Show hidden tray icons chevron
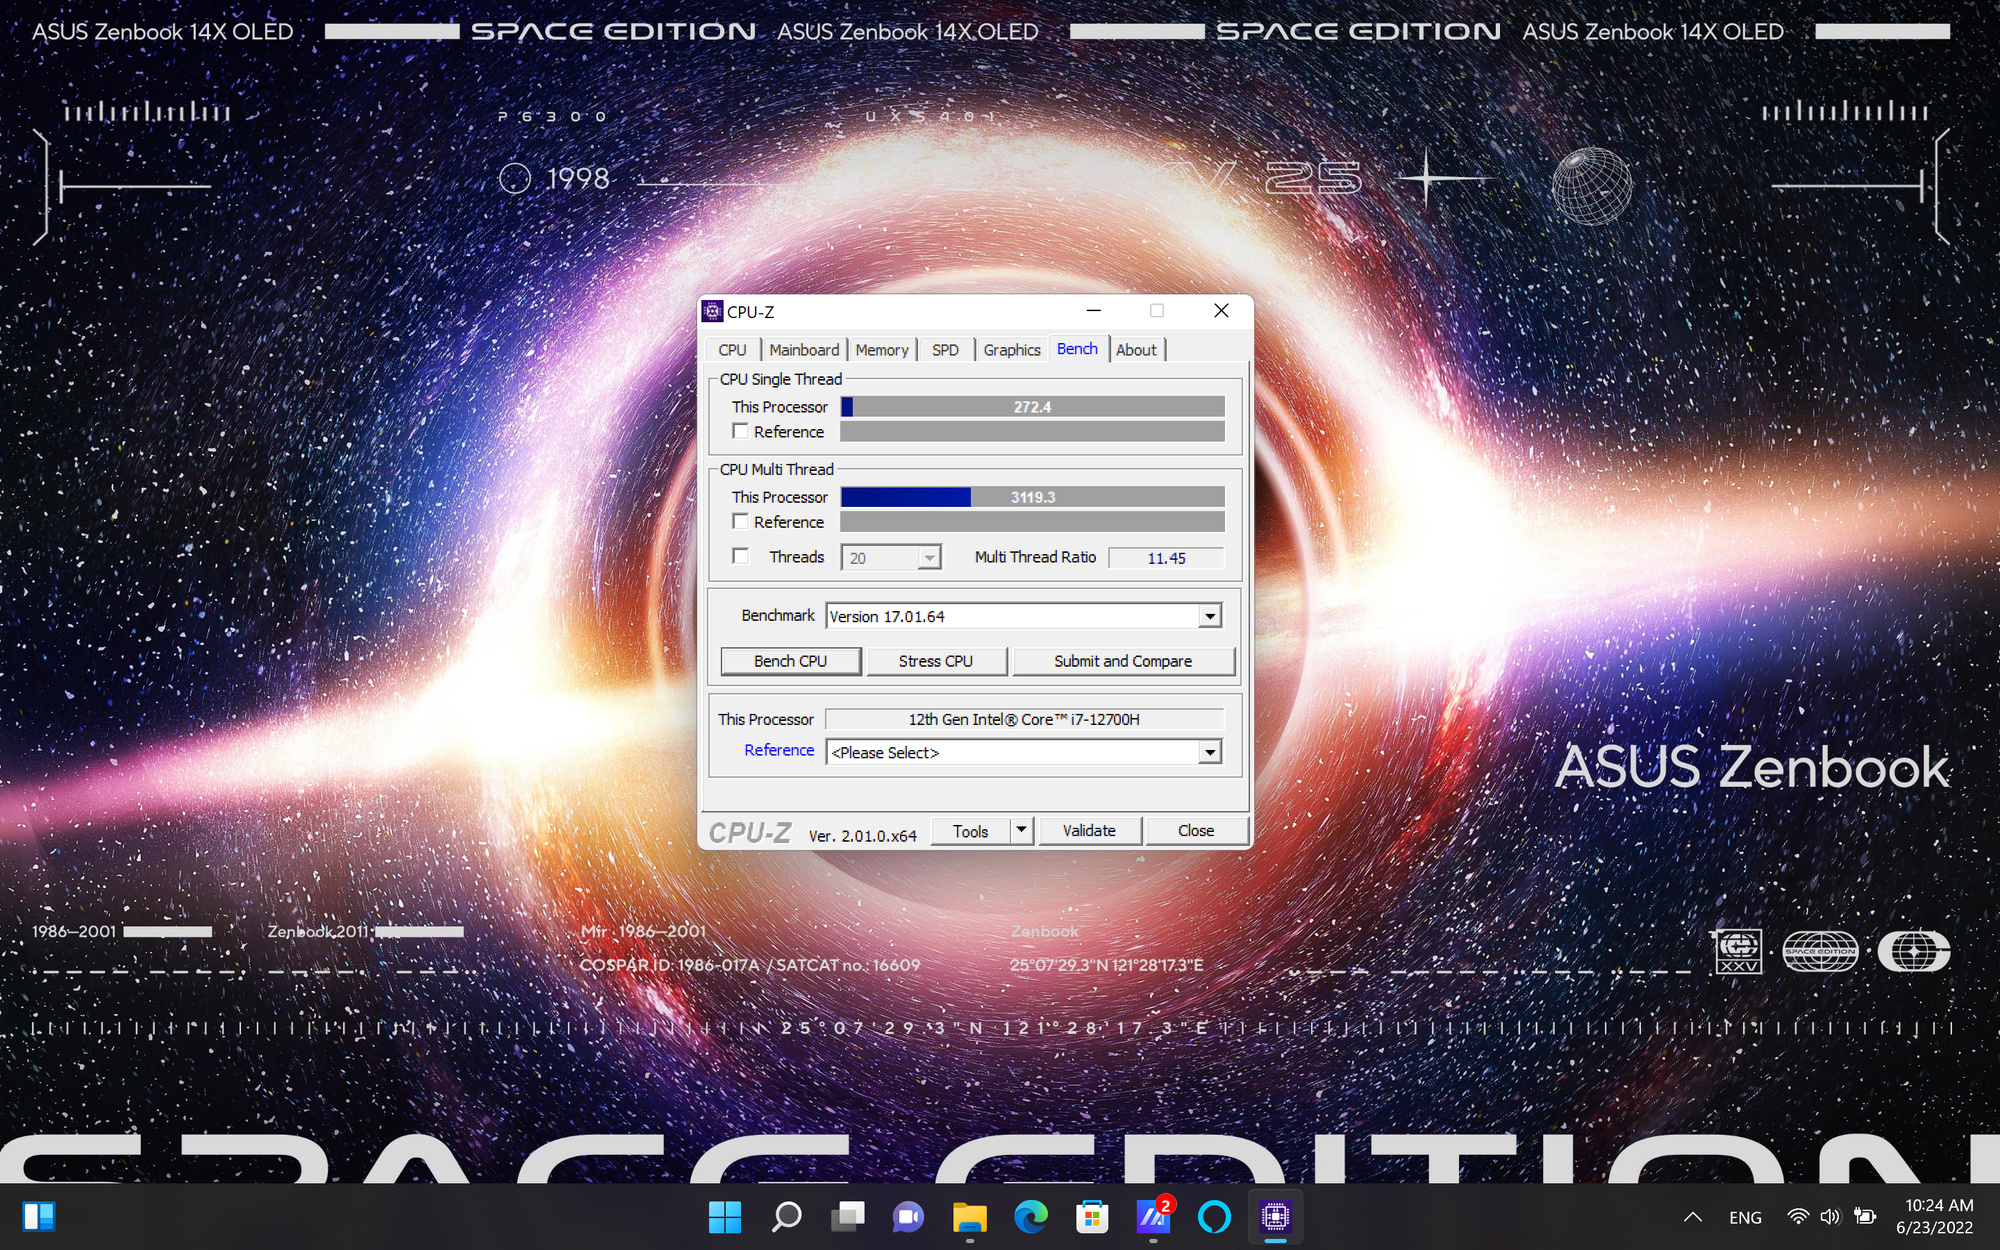Image resolution: width=2000 pixels, height=1250 pixels. click(x=1692, y=1217)
